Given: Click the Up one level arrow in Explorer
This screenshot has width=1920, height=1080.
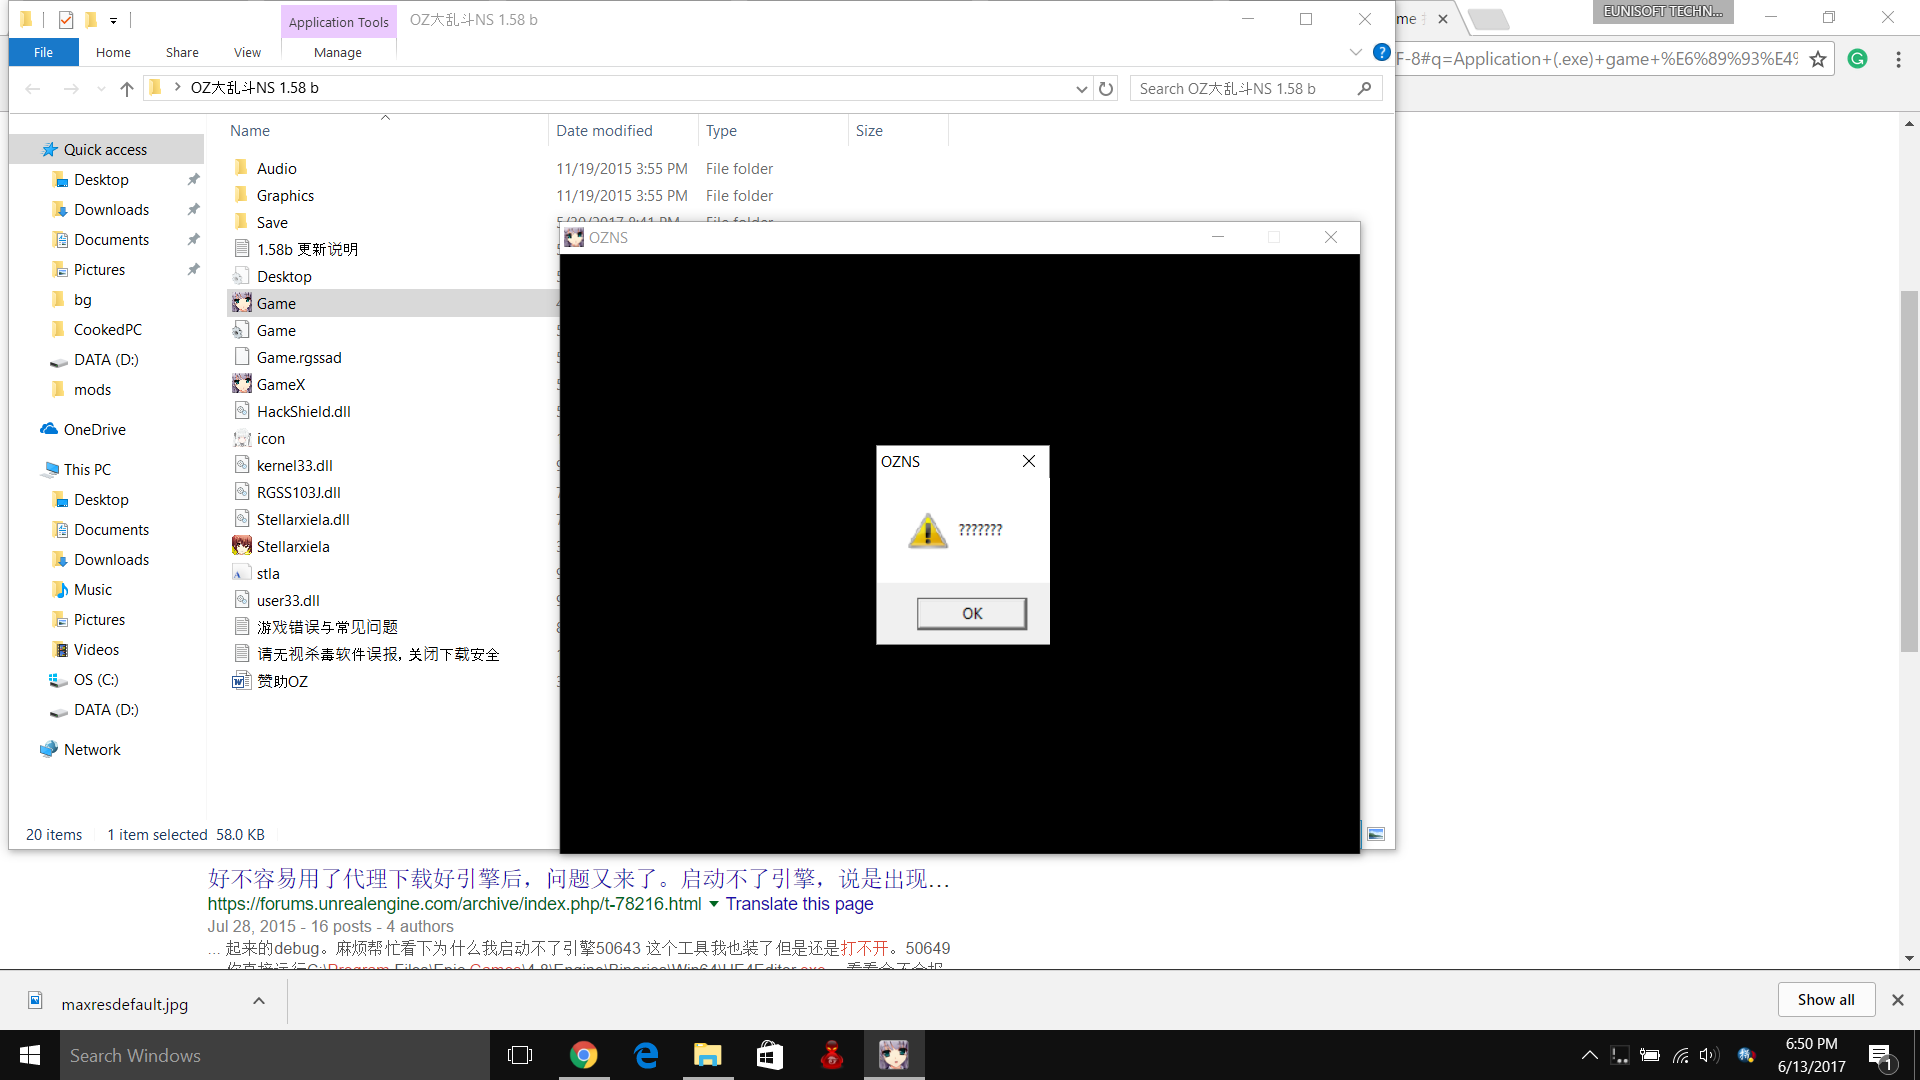Looking at the screenshot, I should (127, 88).
